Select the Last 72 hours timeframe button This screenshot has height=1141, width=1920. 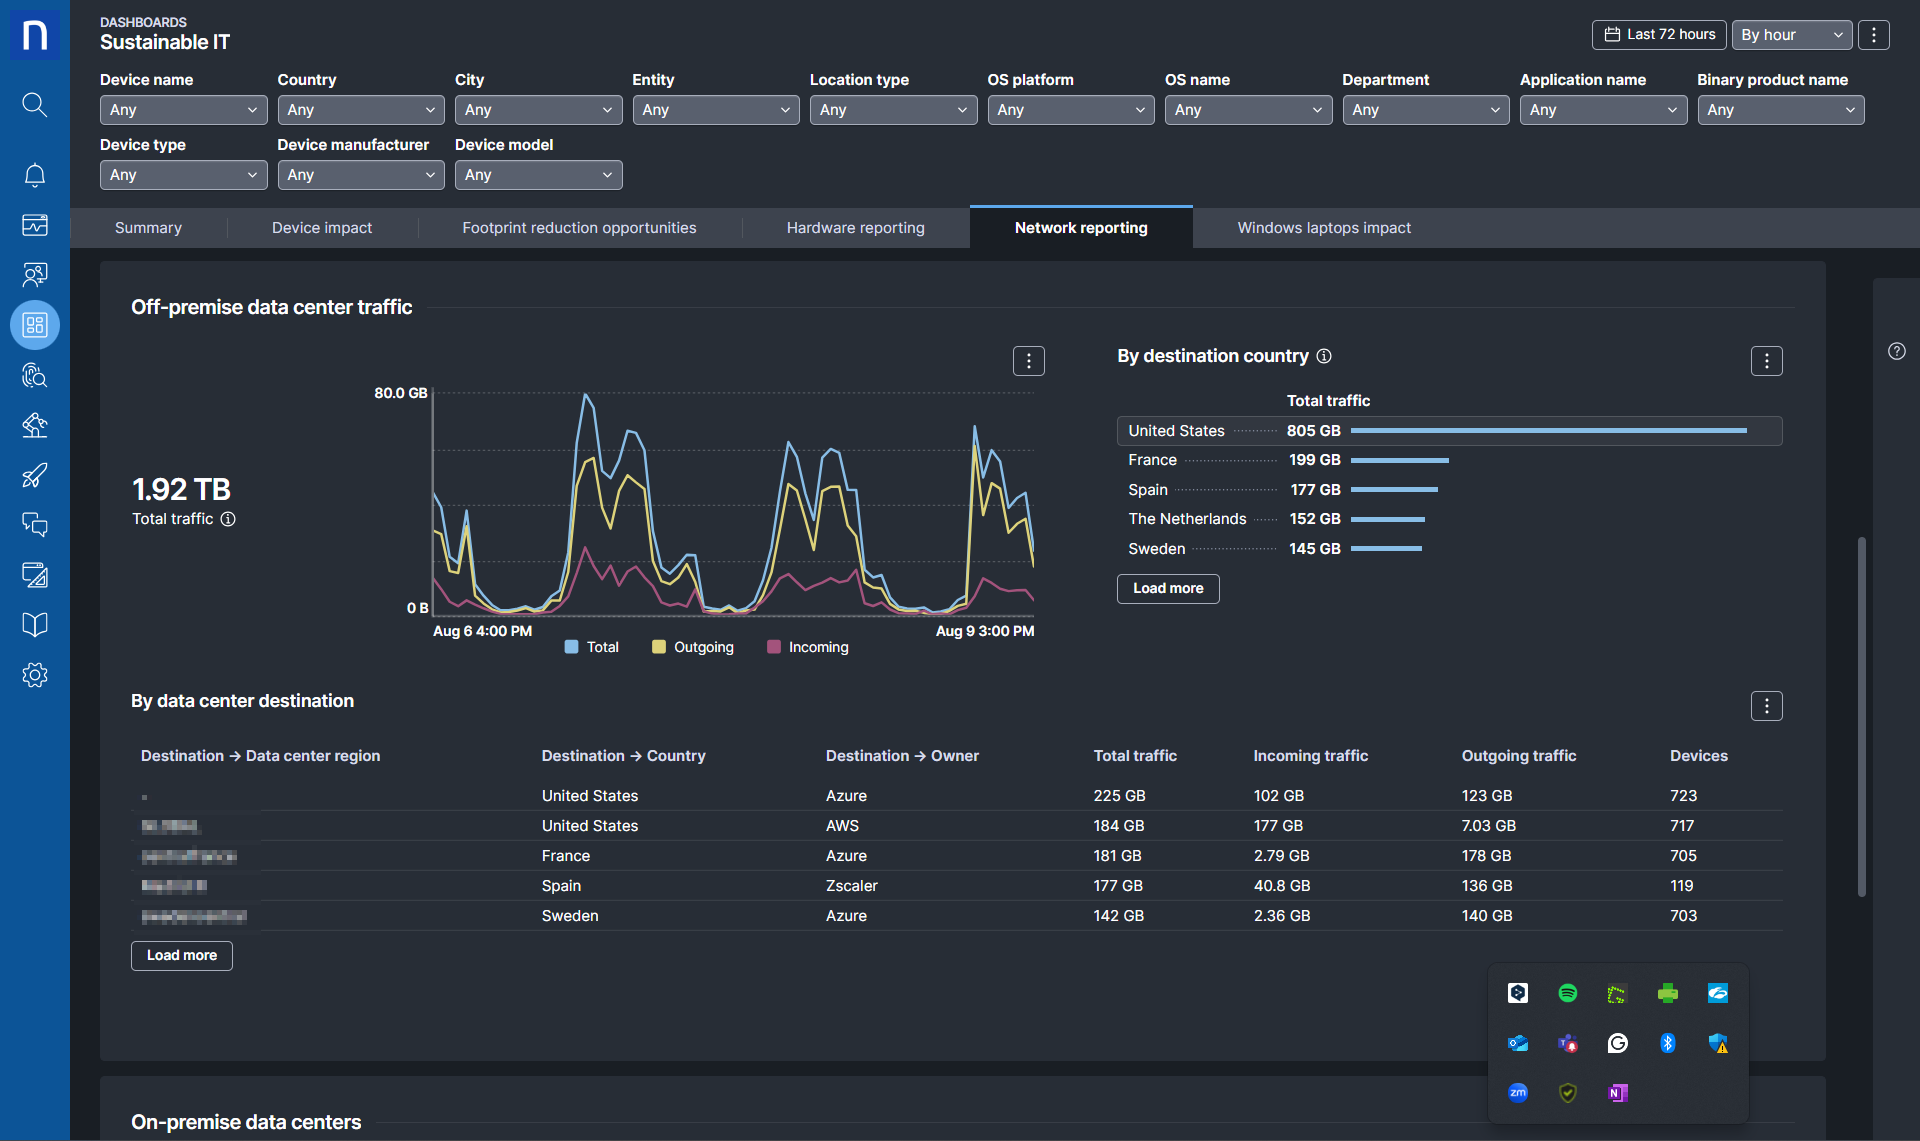1658,35
